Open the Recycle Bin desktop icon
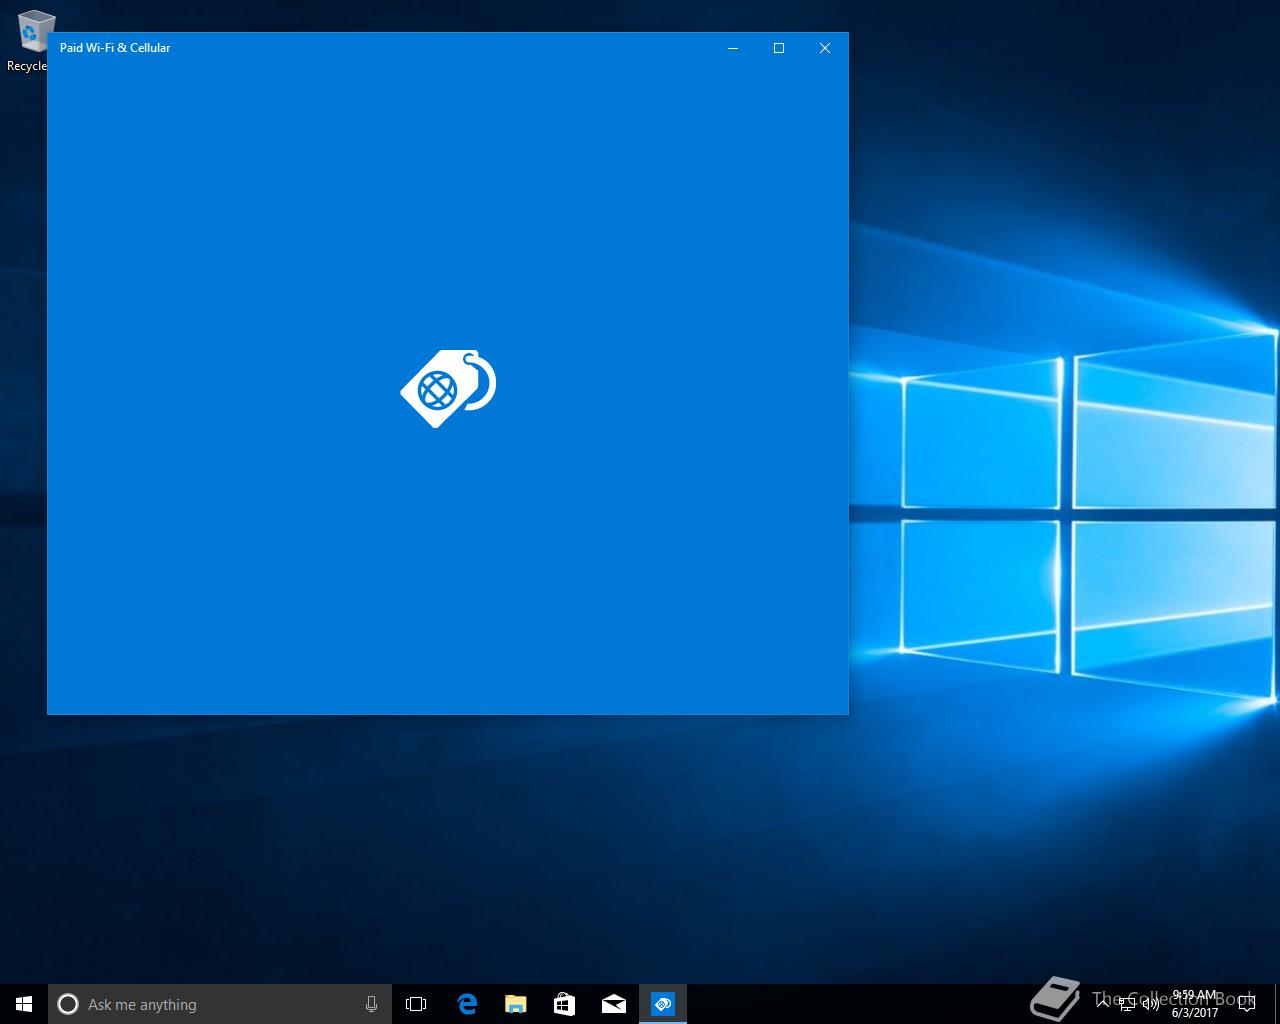 point(30,42)
